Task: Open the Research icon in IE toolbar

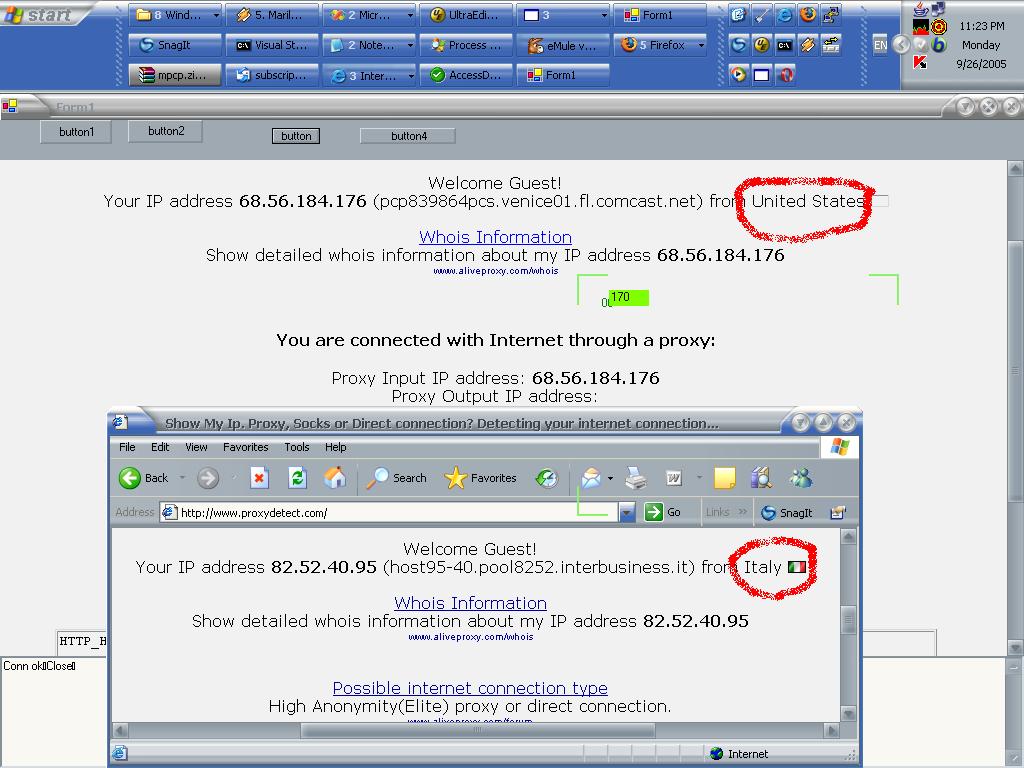Action: point(761,478)
